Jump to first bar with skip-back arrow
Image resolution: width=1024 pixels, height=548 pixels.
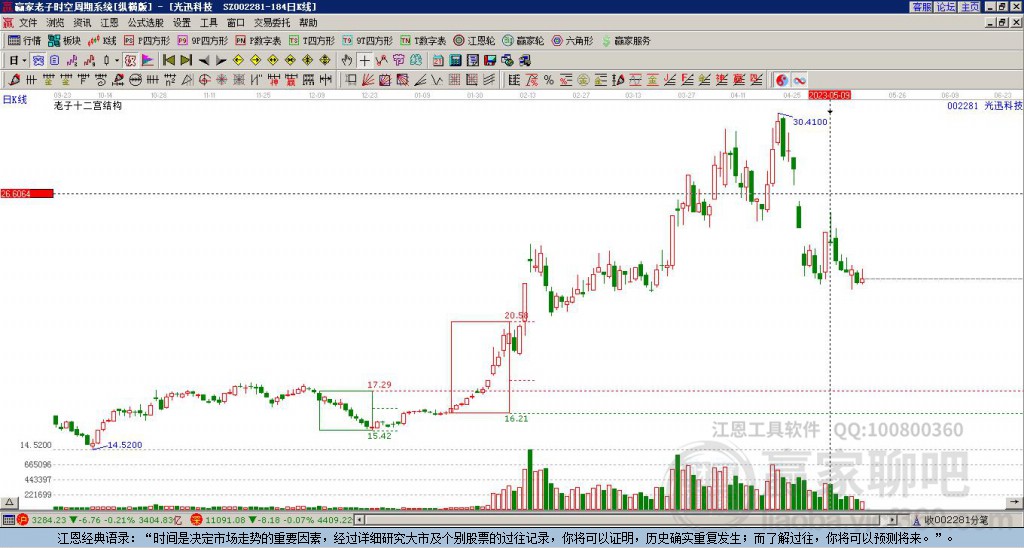pos(168,61)
